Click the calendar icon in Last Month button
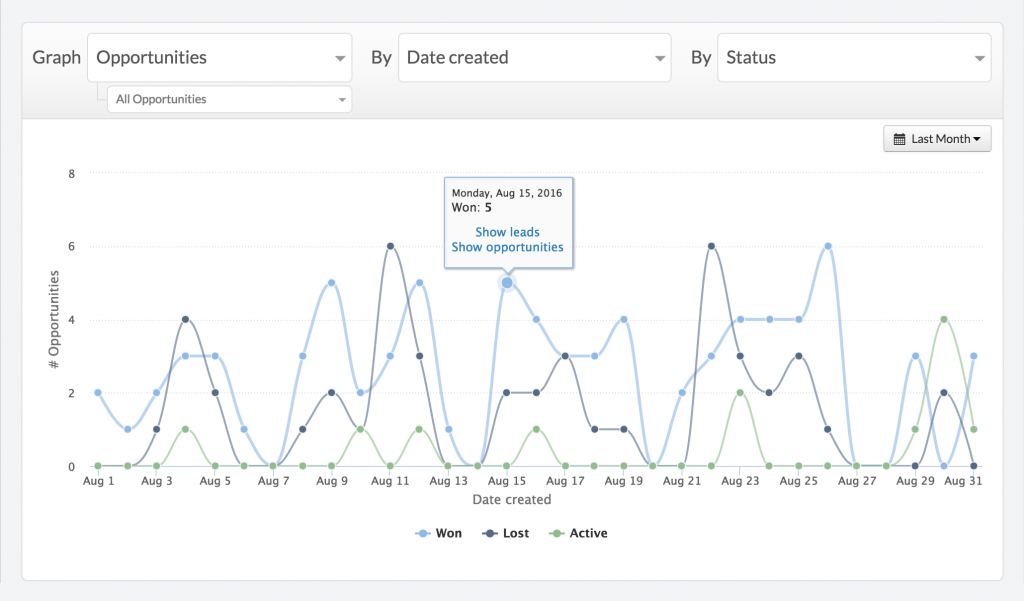The height and width of the screenshot is (601, 1024). (x=899, y=139)
